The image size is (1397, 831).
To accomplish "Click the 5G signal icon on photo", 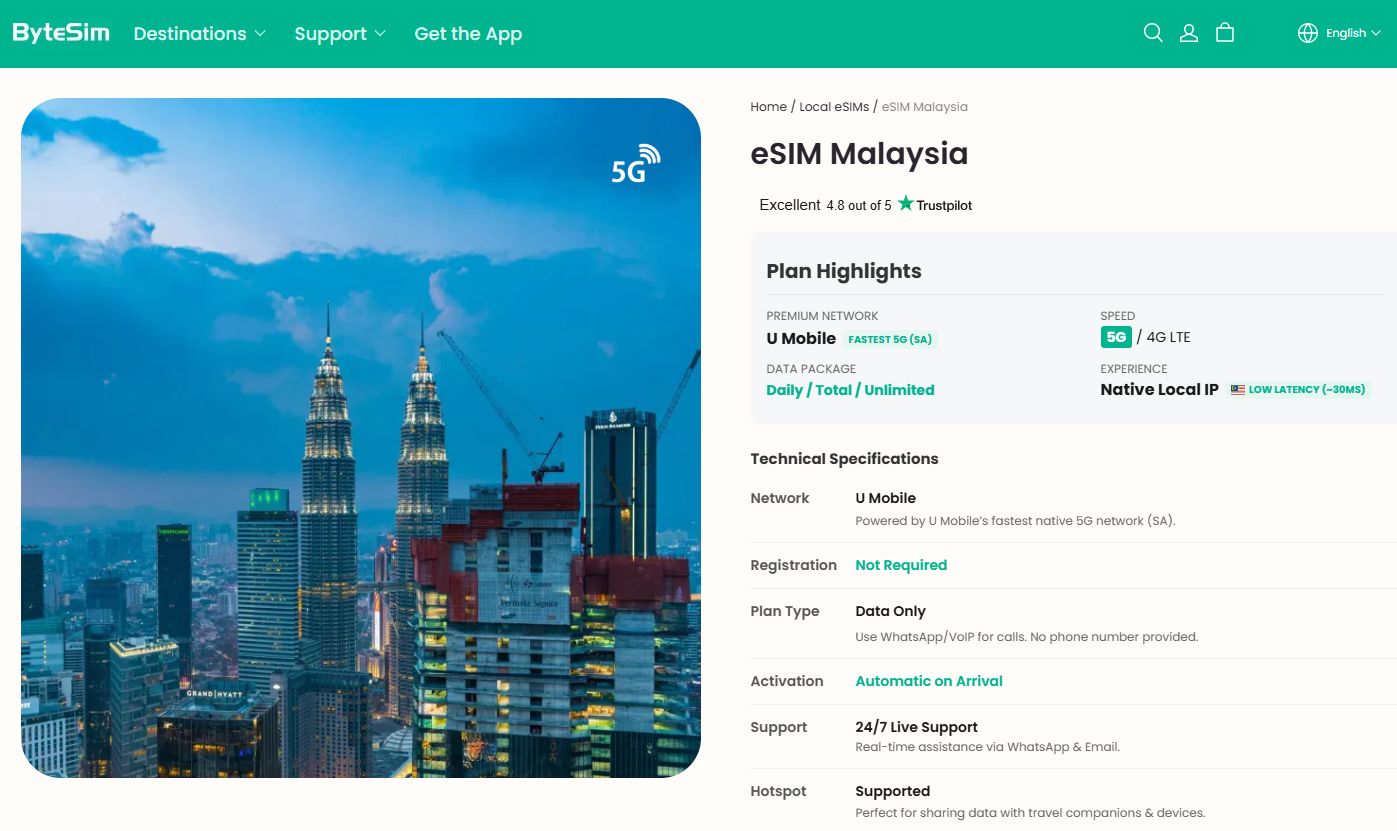I will [636, 165].
